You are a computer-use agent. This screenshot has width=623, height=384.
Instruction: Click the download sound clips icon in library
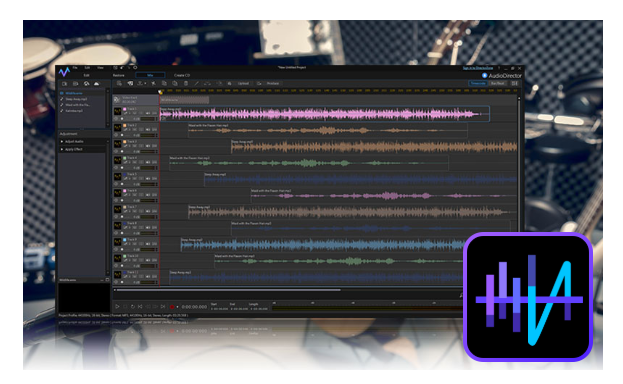pyautogui.click(x=86, y=84)
